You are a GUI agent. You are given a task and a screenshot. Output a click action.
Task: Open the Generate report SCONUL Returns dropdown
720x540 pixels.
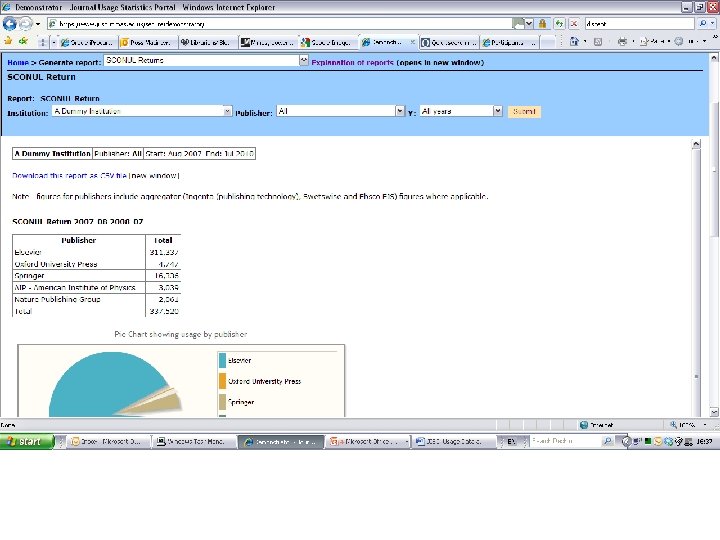206,60
